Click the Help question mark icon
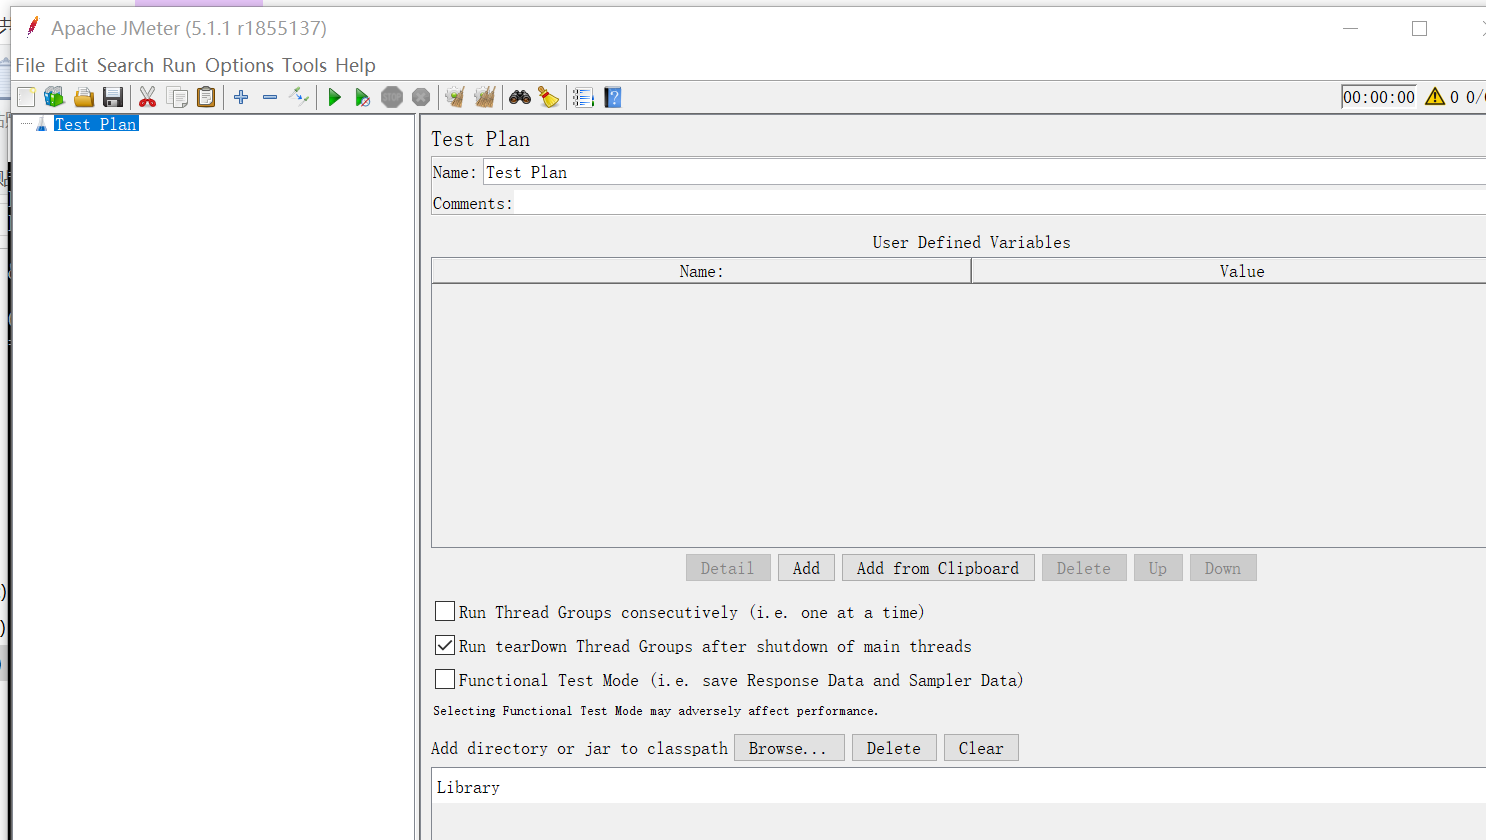The height and width of the screenshot is (840, 1486). coord(613,97)
